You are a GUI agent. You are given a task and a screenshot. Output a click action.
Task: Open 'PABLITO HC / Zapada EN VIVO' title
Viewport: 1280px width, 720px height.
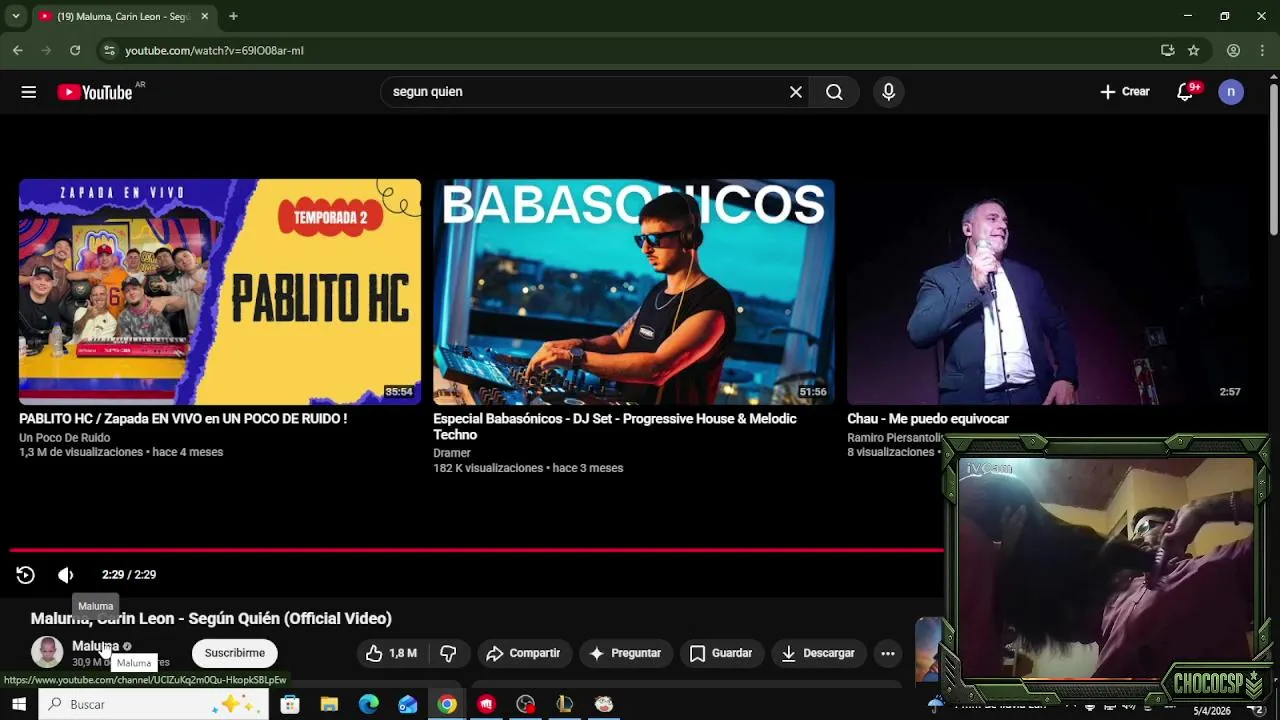(x=183, y=419)
